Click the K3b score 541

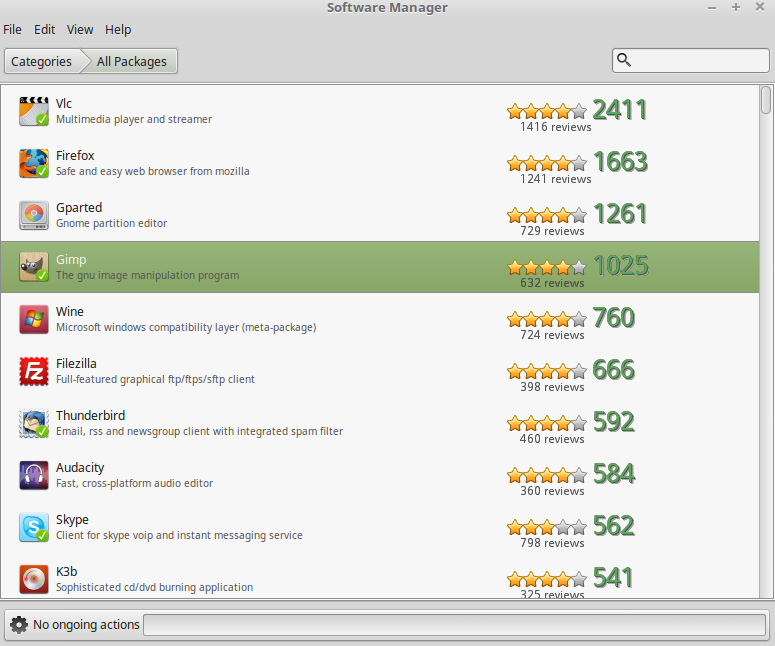pyautogui.click(x=612, y=577)
